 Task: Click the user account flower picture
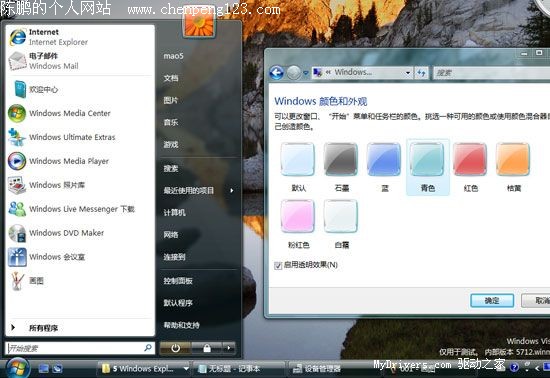click(199, 24)
